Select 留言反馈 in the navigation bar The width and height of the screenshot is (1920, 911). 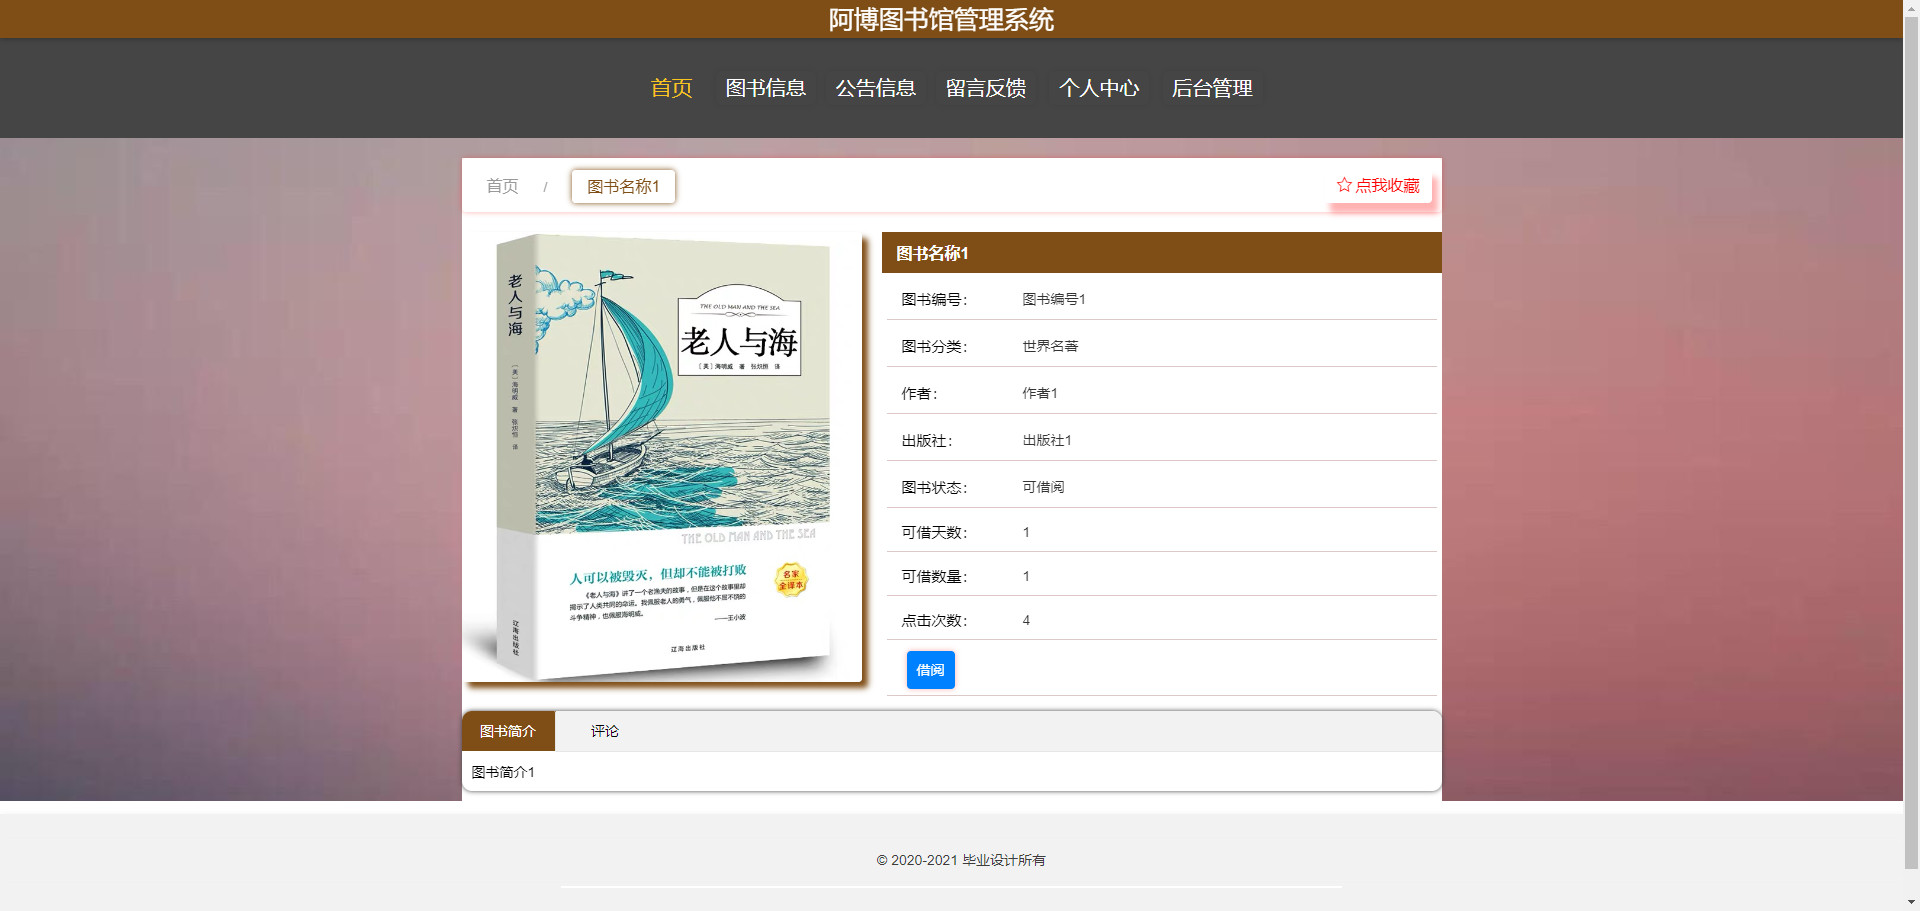click(986, 88)
